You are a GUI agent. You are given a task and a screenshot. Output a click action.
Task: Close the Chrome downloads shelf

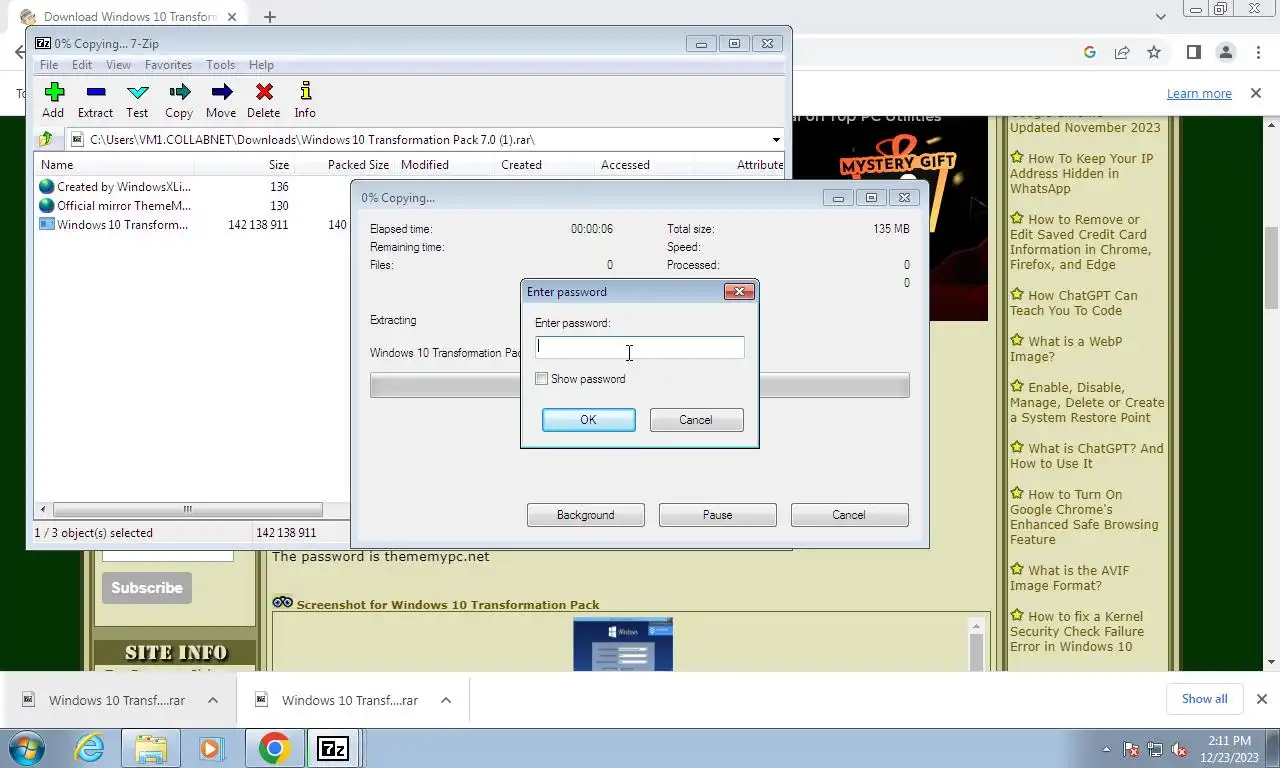click(x=1262, y=699)
